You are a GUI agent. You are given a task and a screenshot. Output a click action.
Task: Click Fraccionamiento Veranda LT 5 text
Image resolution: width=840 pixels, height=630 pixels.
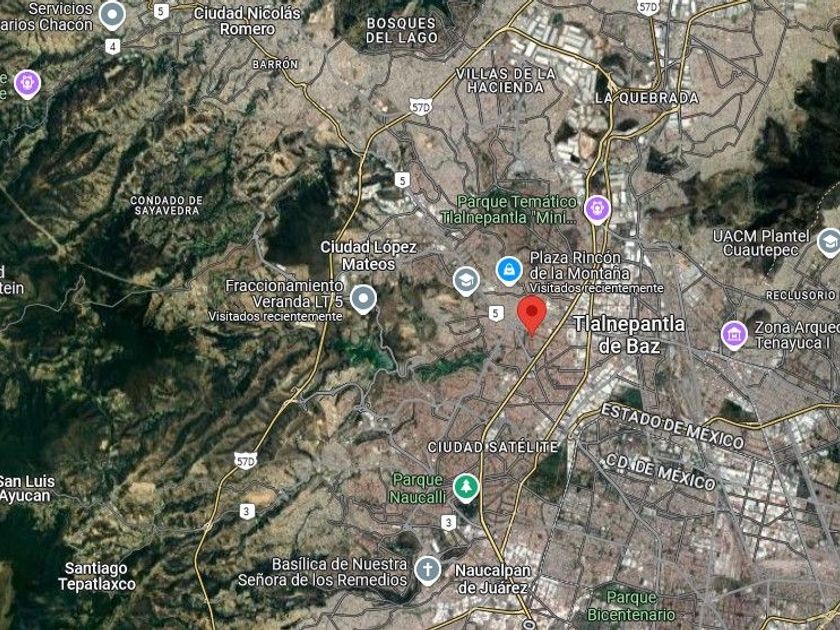[x=284, y=293]
